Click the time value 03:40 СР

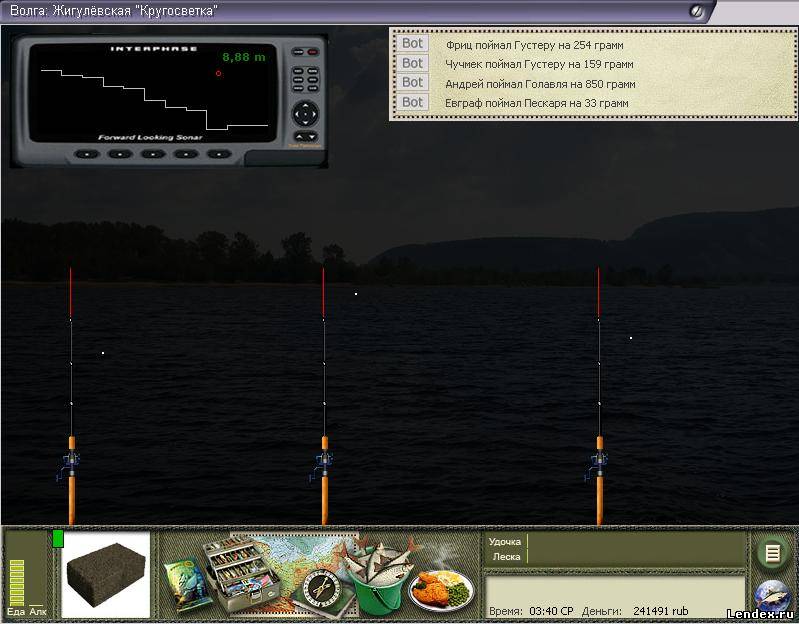[x=551, y=611]
